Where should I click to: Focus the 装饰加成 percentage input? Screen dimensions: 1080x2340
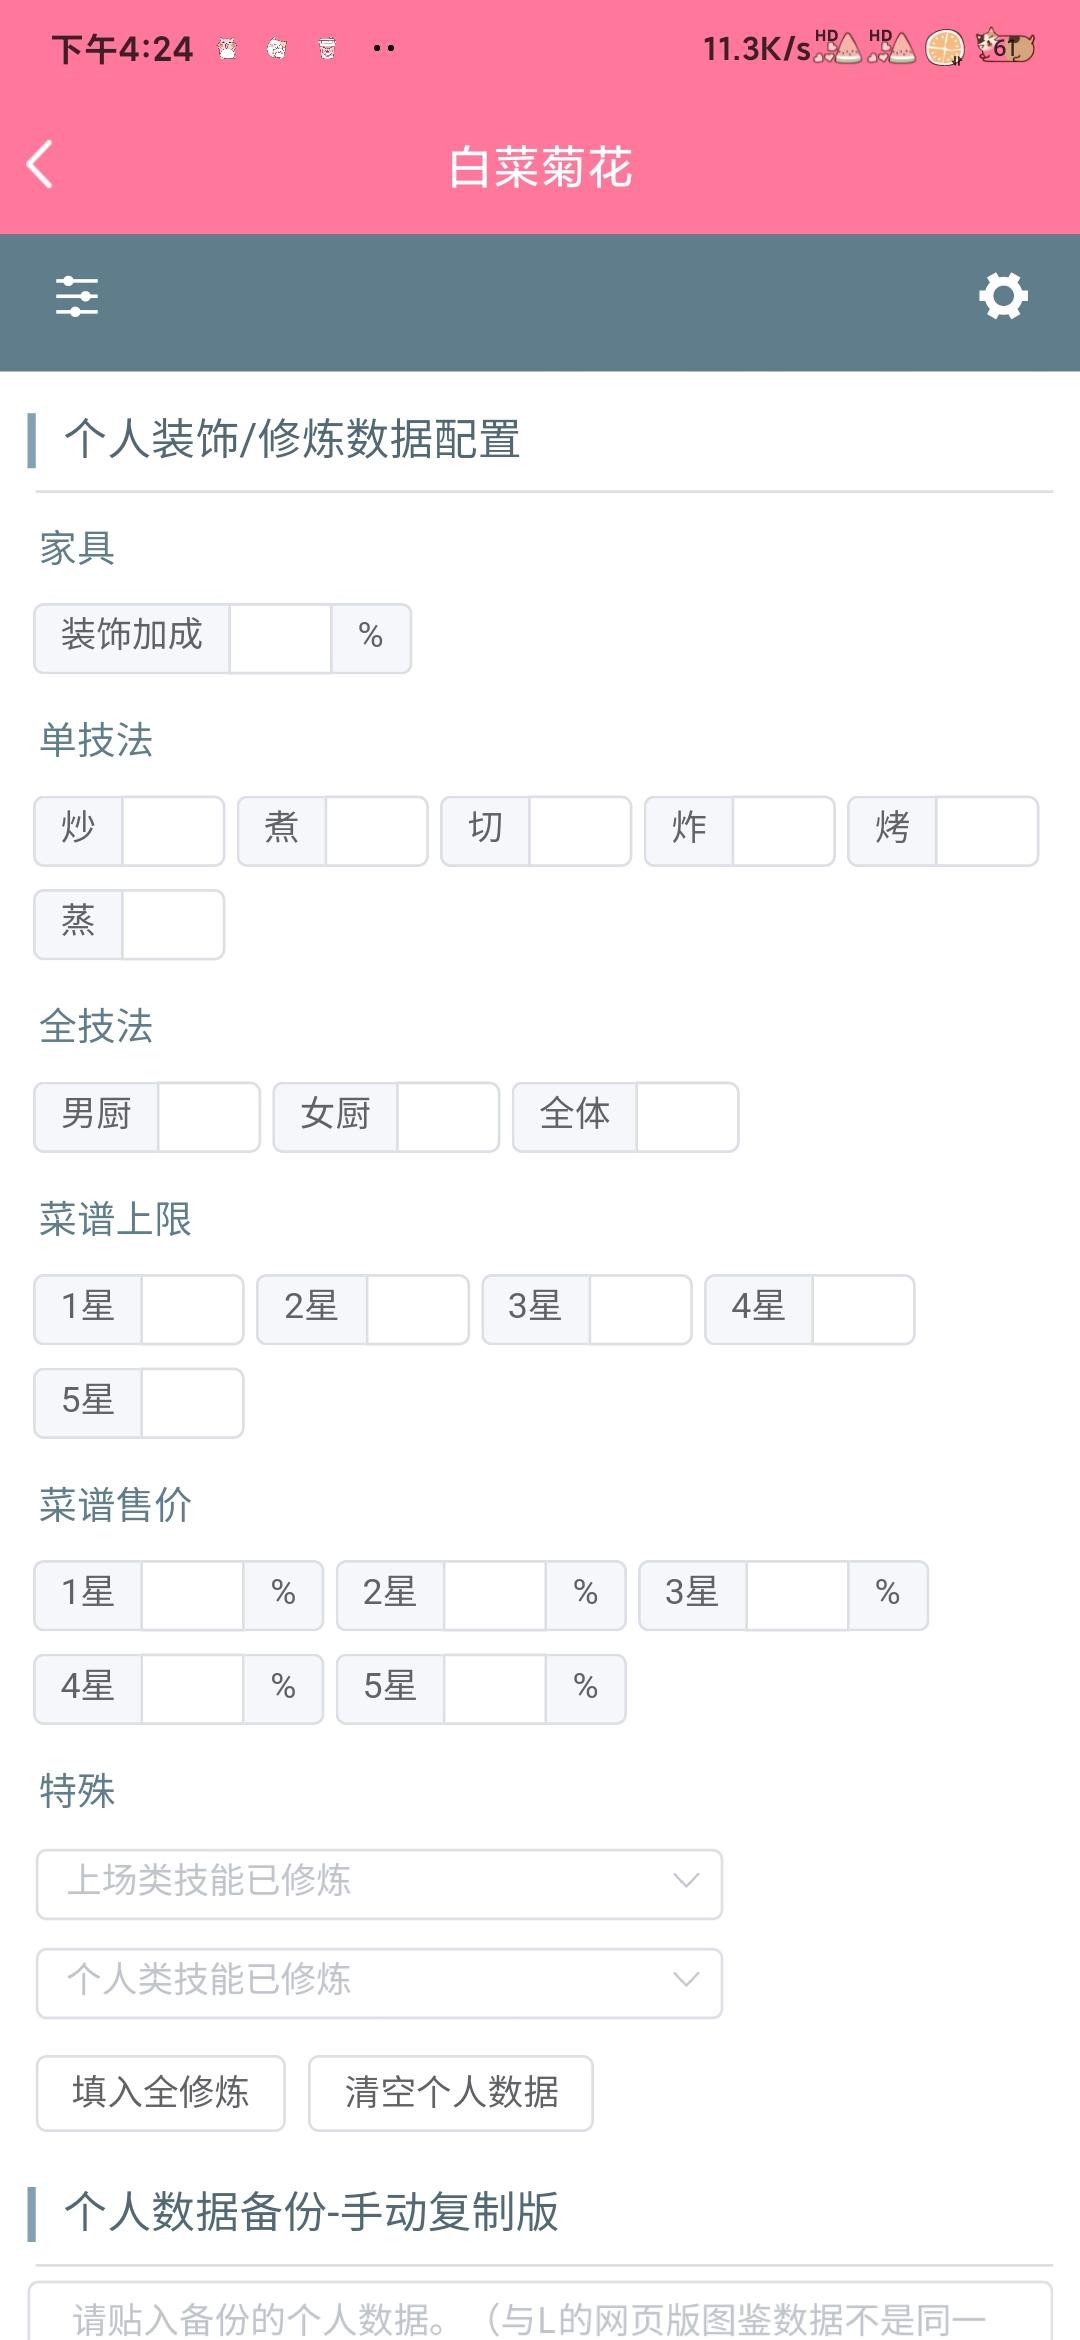point(280,638)
